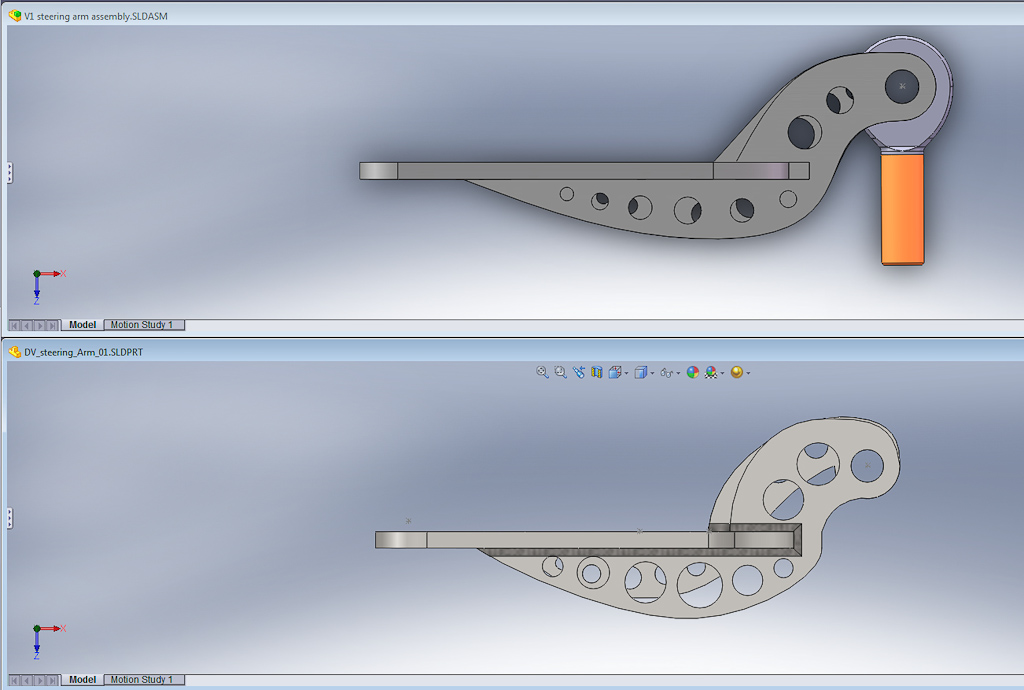
Task: Switch to Motion Study 1 tab in assembly window
Action: click(144, 325)
